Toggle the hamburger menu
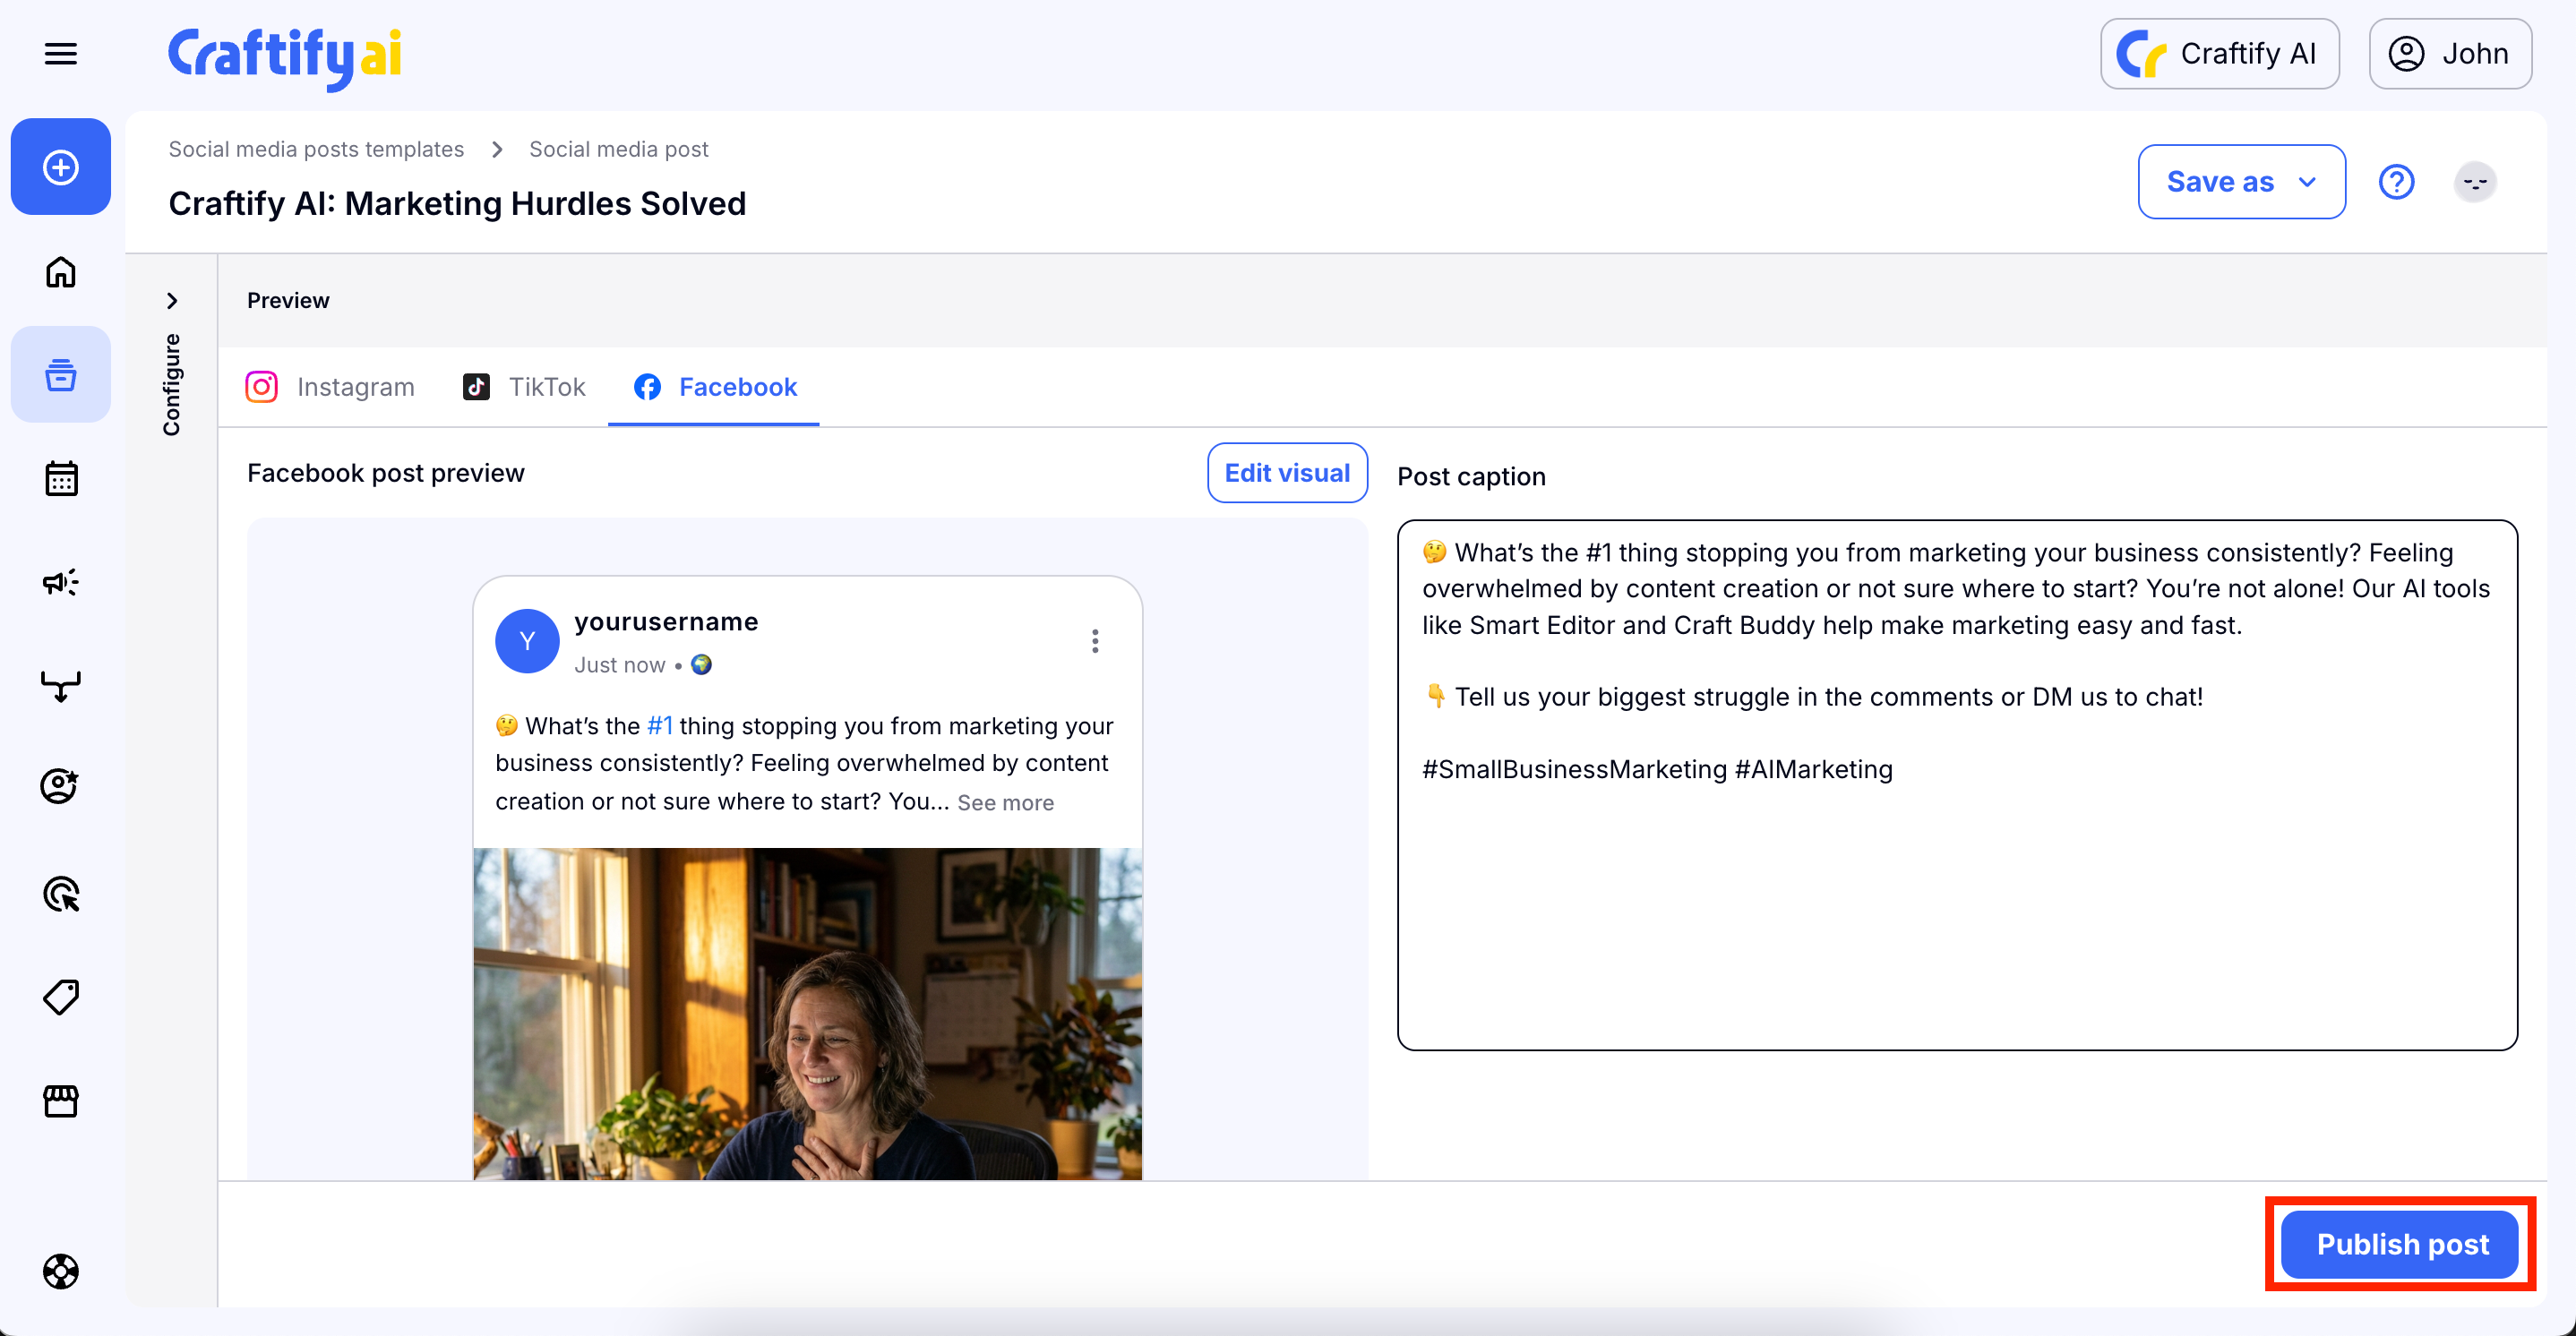The width and height of the screenshot is (2576, 1336). [60, 54]
